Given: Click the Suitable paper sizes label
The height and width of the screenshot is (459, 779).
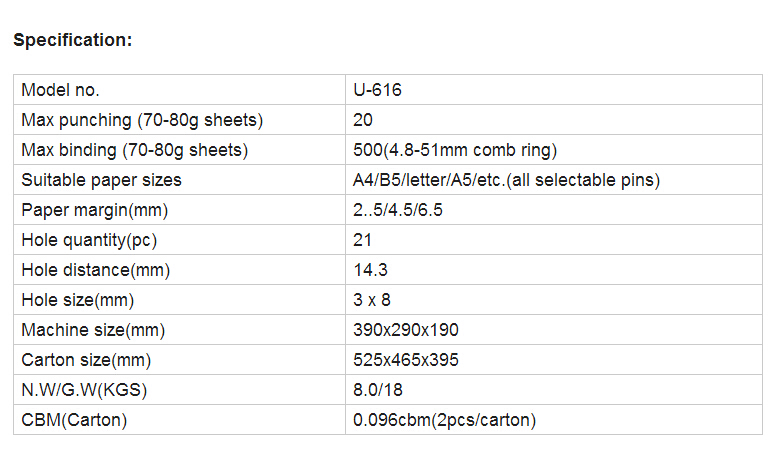Looking at the screenshot, I should coord(102,180).
